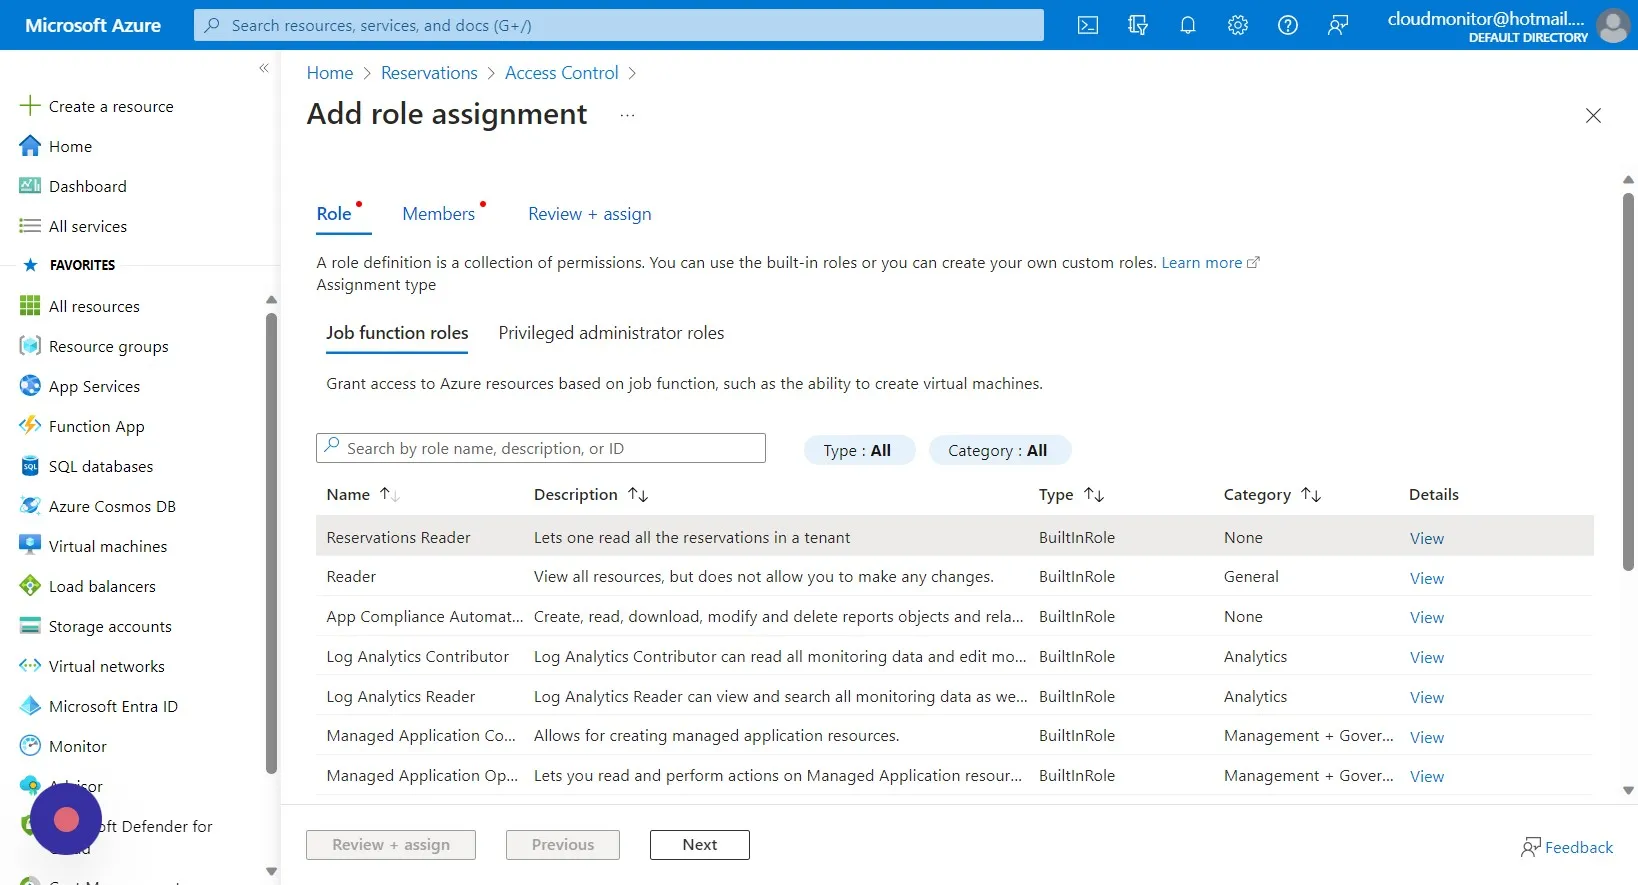Click the Resource groups cube icon

[30, 346]
